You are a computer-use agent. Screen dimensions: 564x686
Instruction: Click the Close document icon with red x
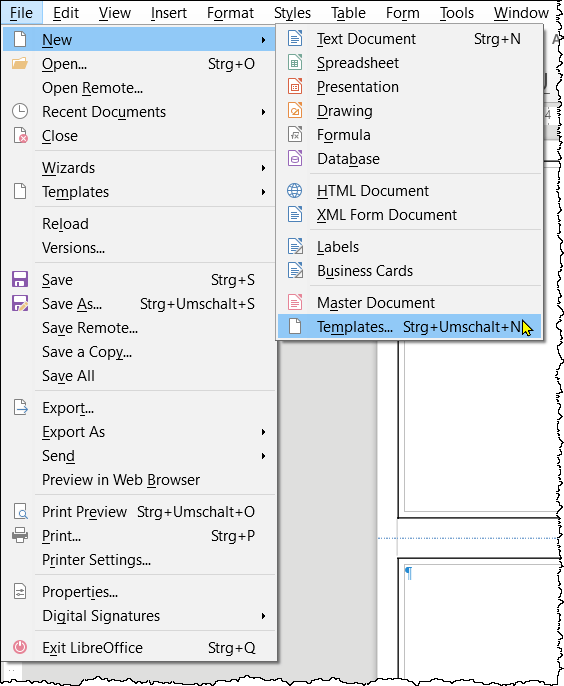20,136
